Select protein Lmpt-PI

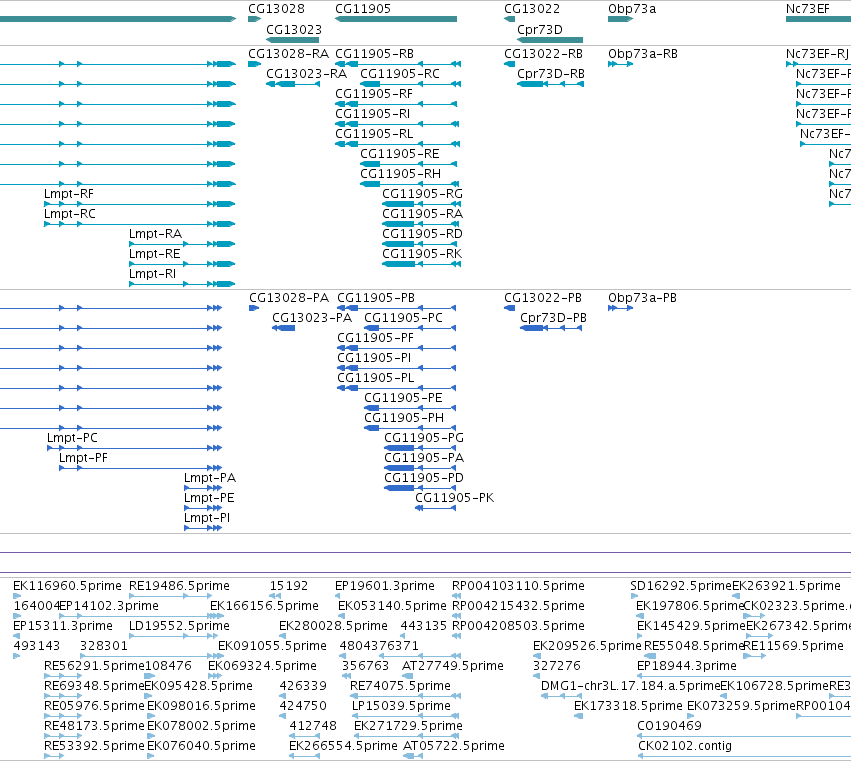coord(207,518)
